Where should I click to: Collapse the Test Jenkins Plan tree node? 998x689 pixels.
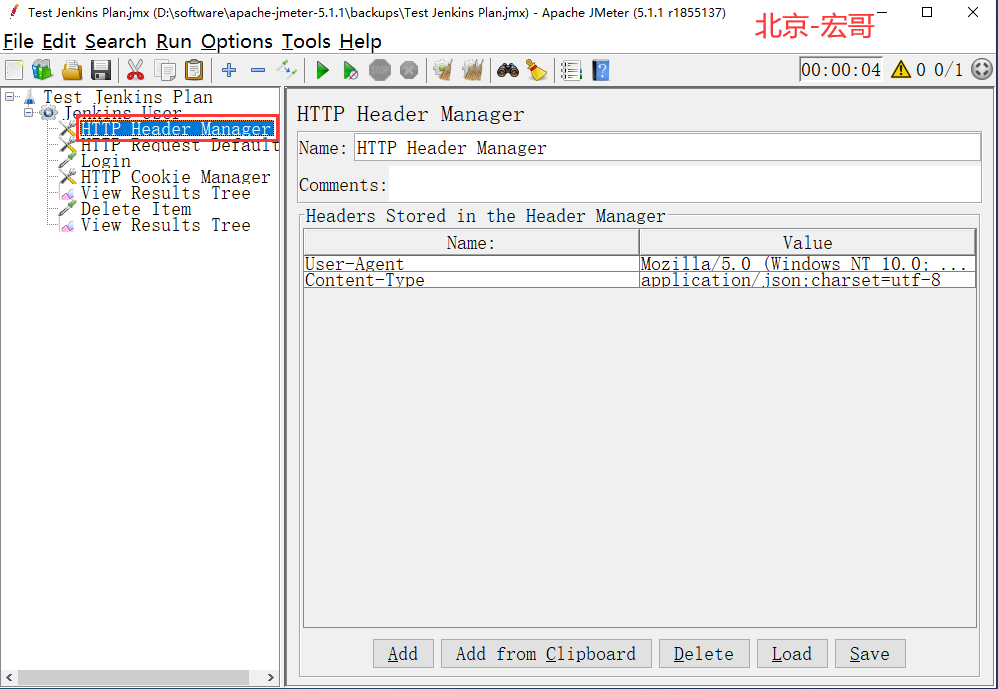coord(10,97)
